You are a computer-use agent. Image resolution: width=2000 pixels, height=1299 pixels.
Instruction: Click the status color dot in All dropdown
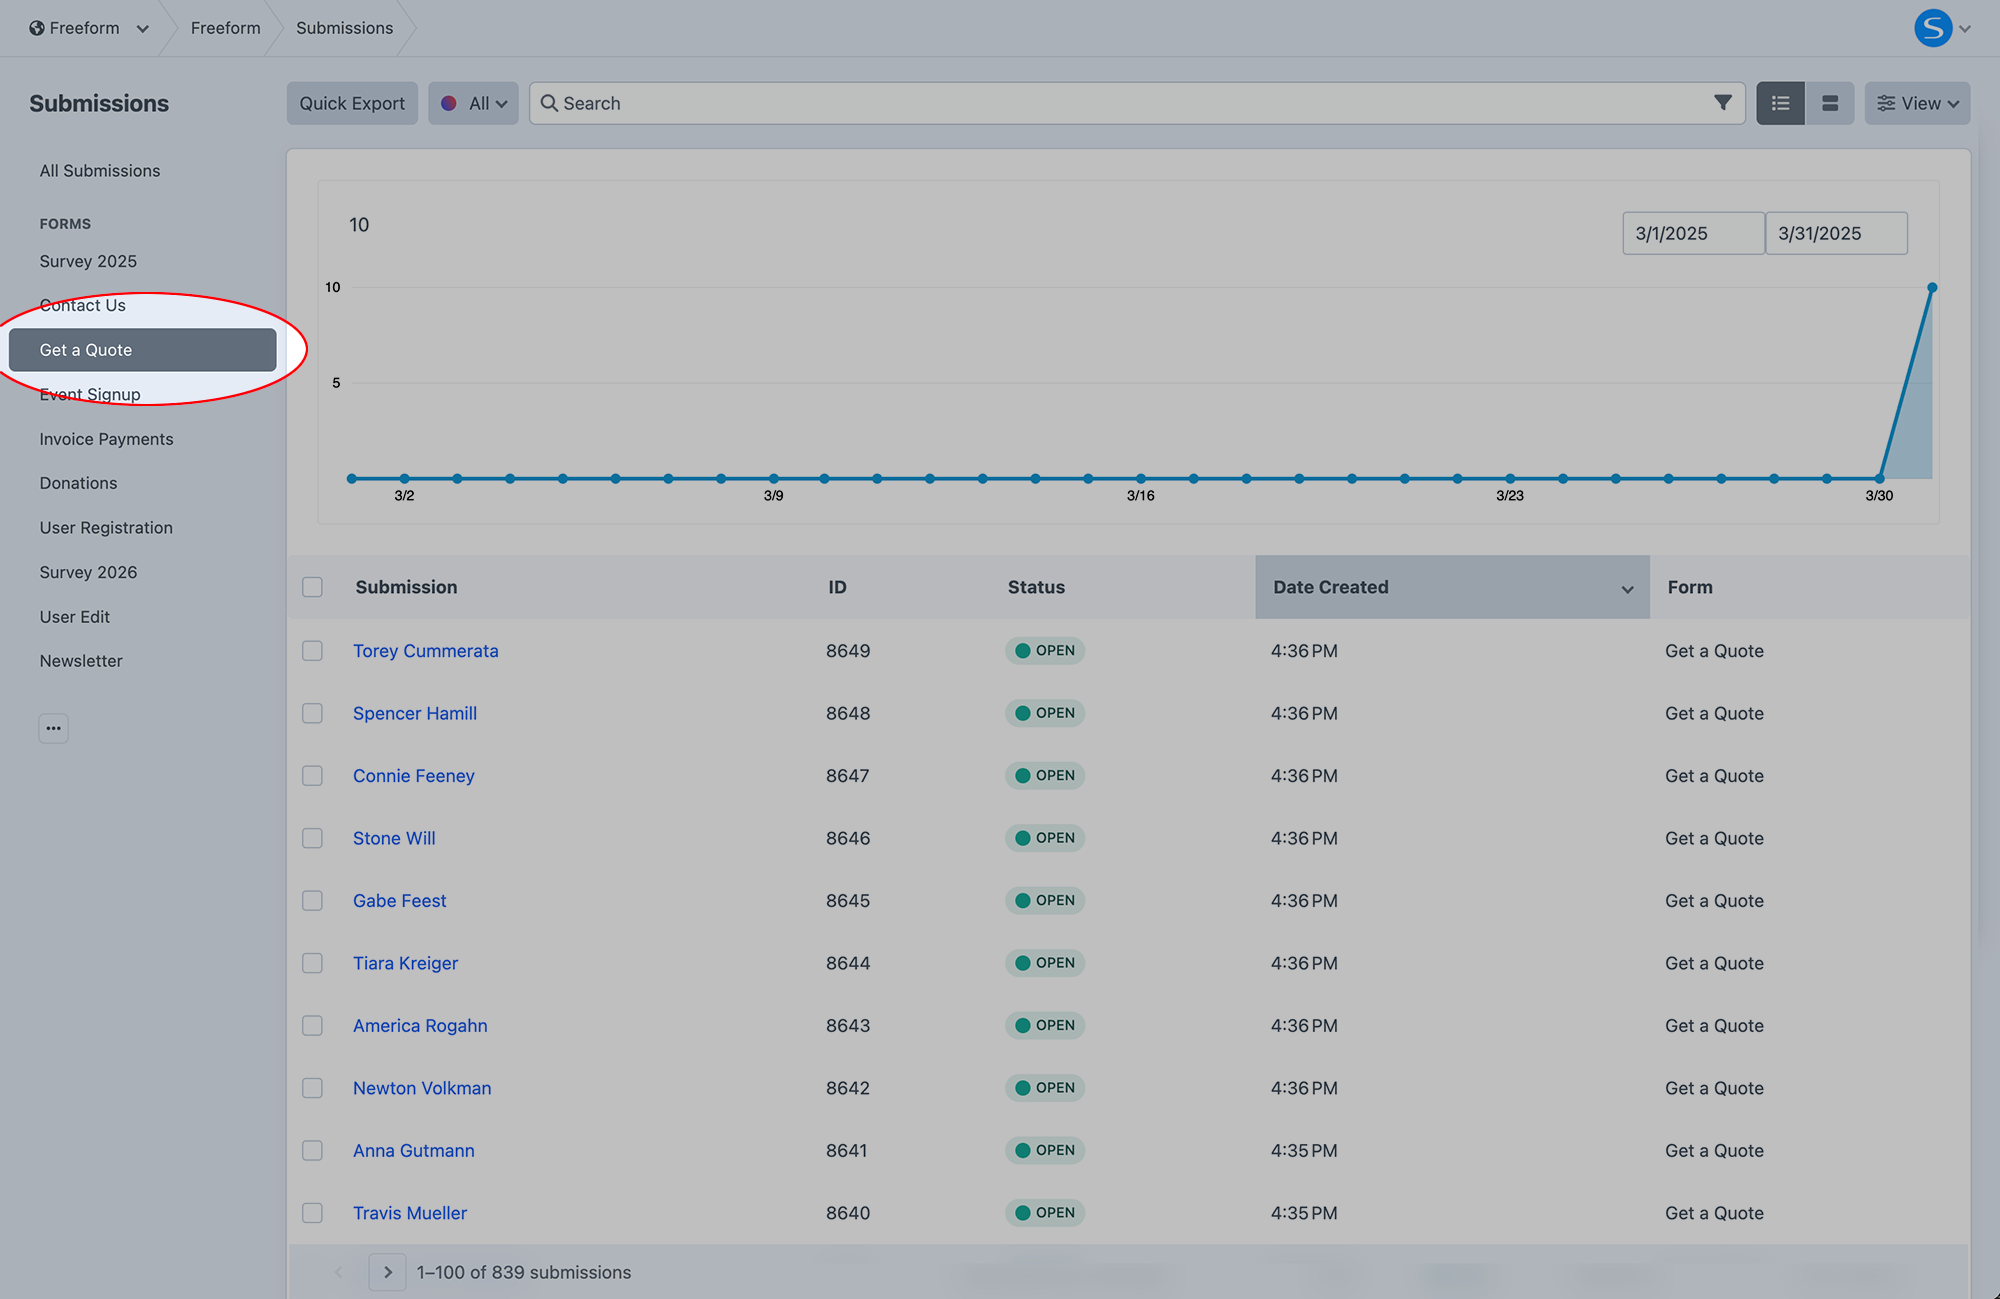coord(450,103)
